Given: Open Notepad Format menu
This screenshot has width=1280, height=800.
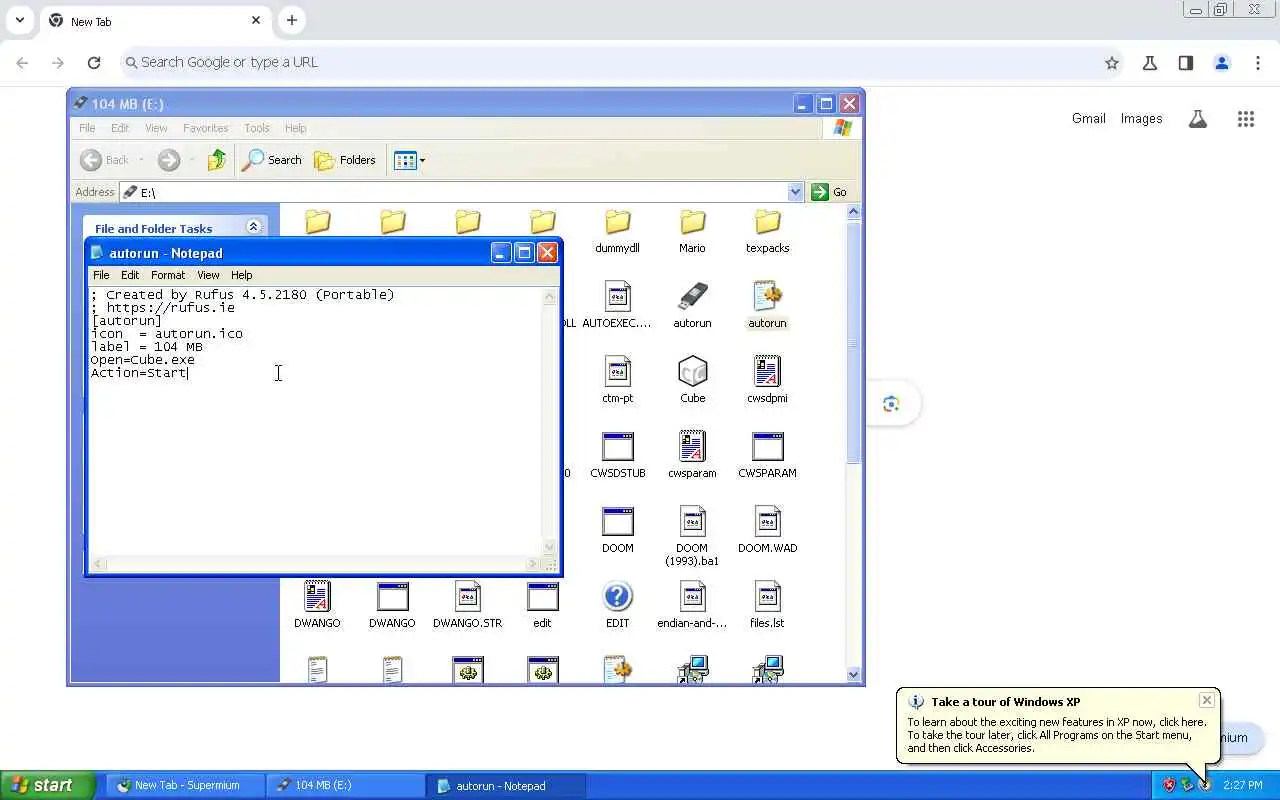Looking at the screenshot, I should [x=168, y=275].
